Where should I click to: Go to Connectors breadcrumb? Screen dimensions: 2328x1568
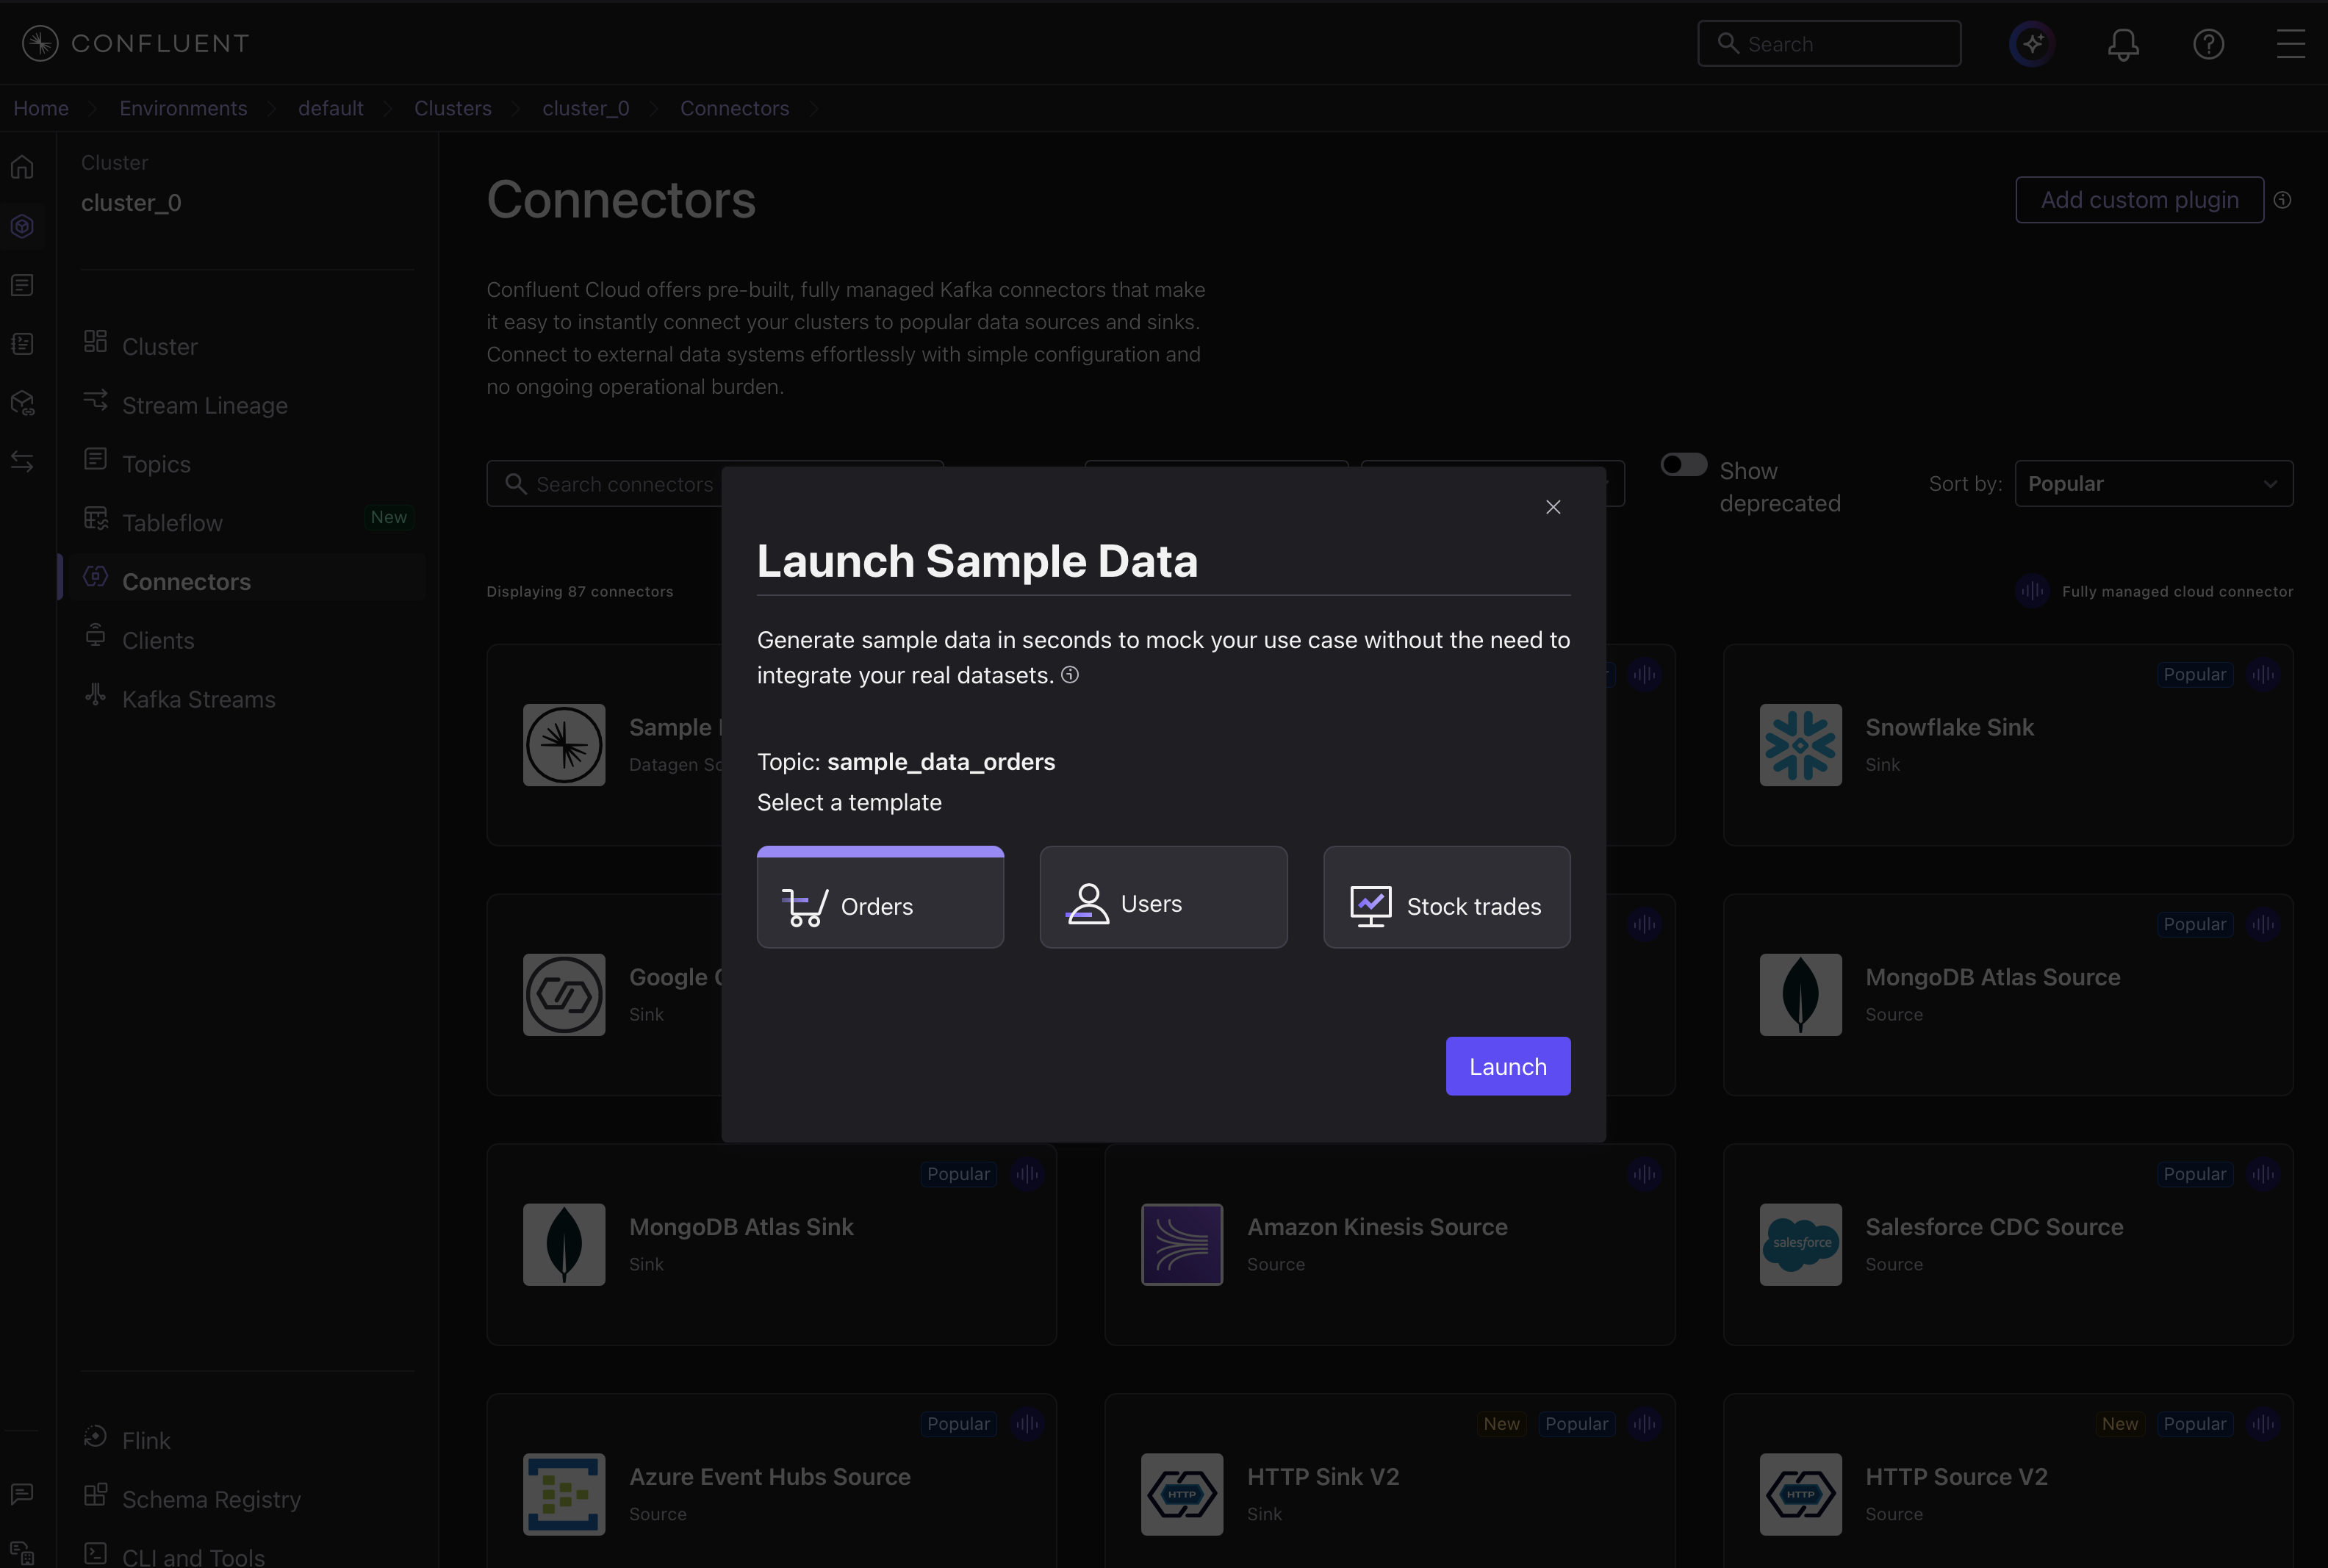734,108
